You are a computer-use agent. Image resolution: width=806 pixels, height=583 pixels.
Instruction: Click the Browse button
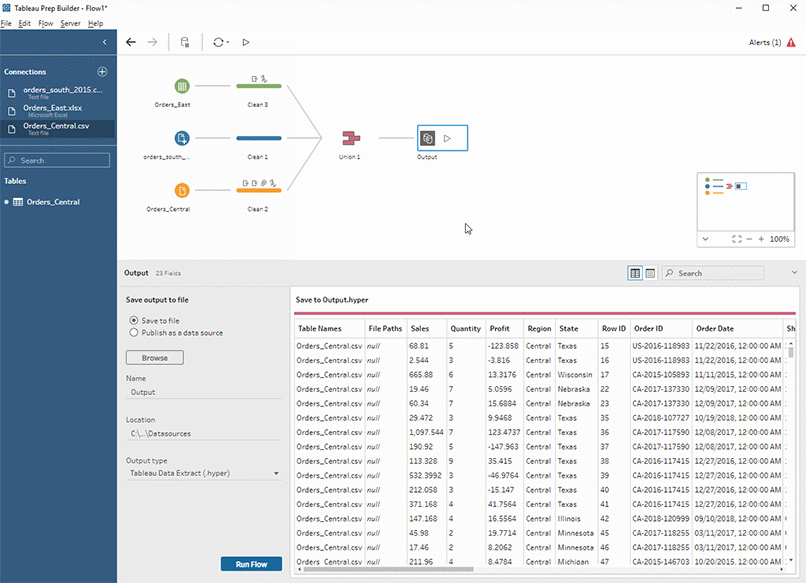click(x=154, y=357)
